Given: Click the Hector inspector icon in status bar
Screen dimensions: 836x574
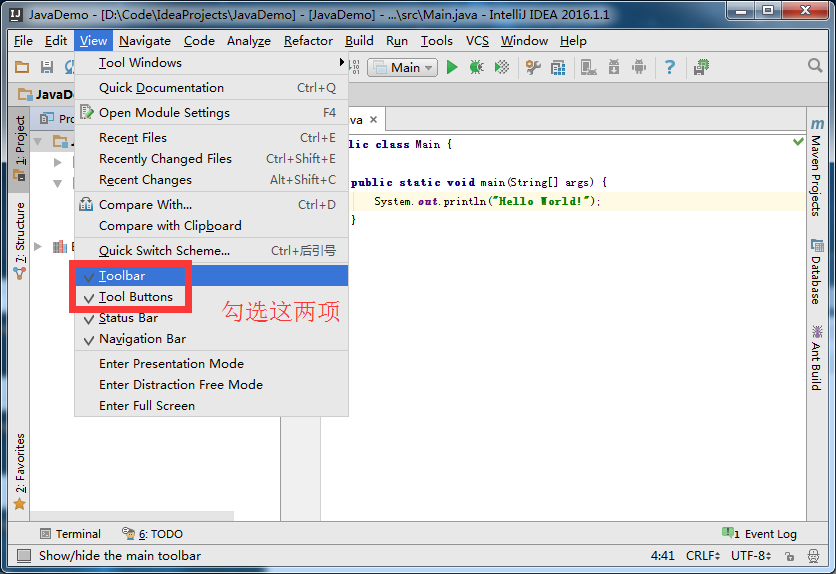Looking at the screenshot, I should click(x=813, y=556).
